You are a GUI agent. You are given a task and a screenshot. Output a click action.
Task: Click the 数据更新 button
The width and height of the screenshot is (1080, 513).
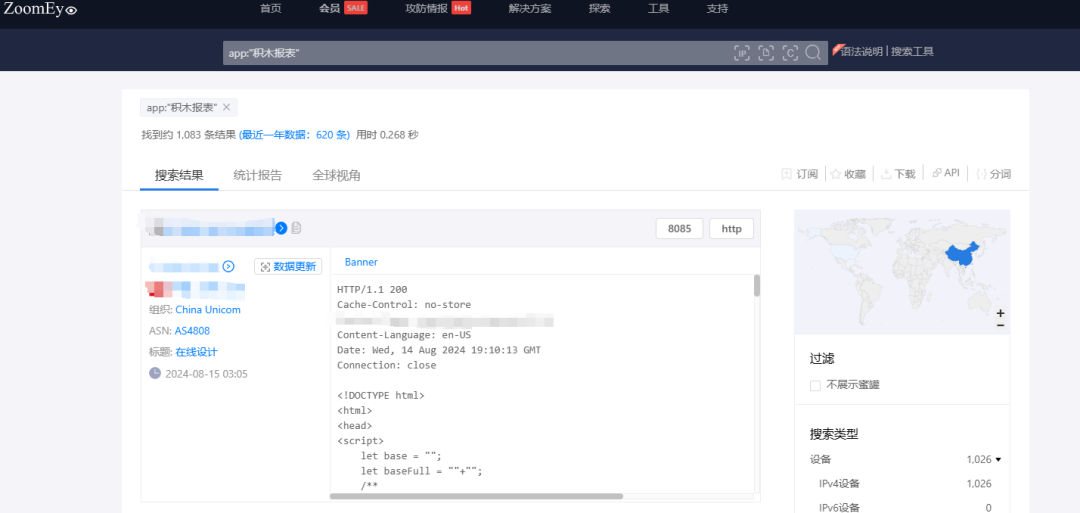[288, 266]
